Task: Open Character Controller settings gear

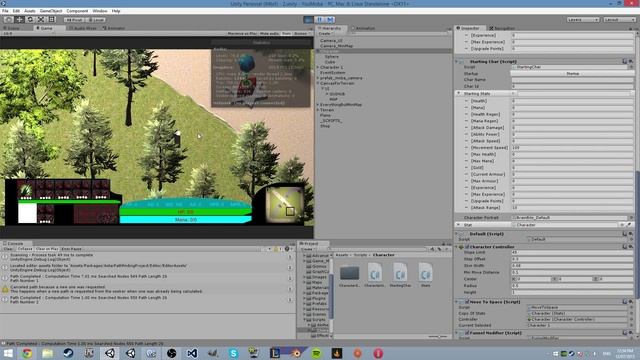Action: pyautogui.click(x=631, y=247)
